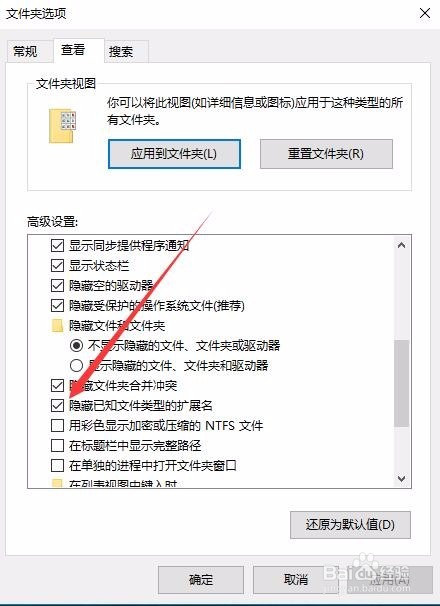
Task: Toggle 隐藏空的驱动器 checkbox
Action: [x=57, y=286]
